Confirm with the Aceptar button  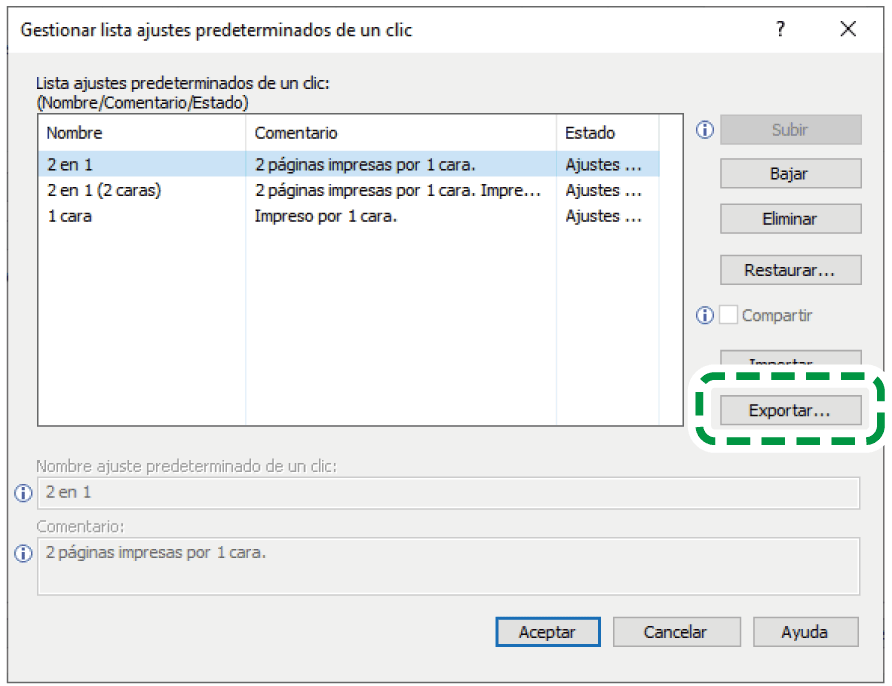(x=547, y=632)
